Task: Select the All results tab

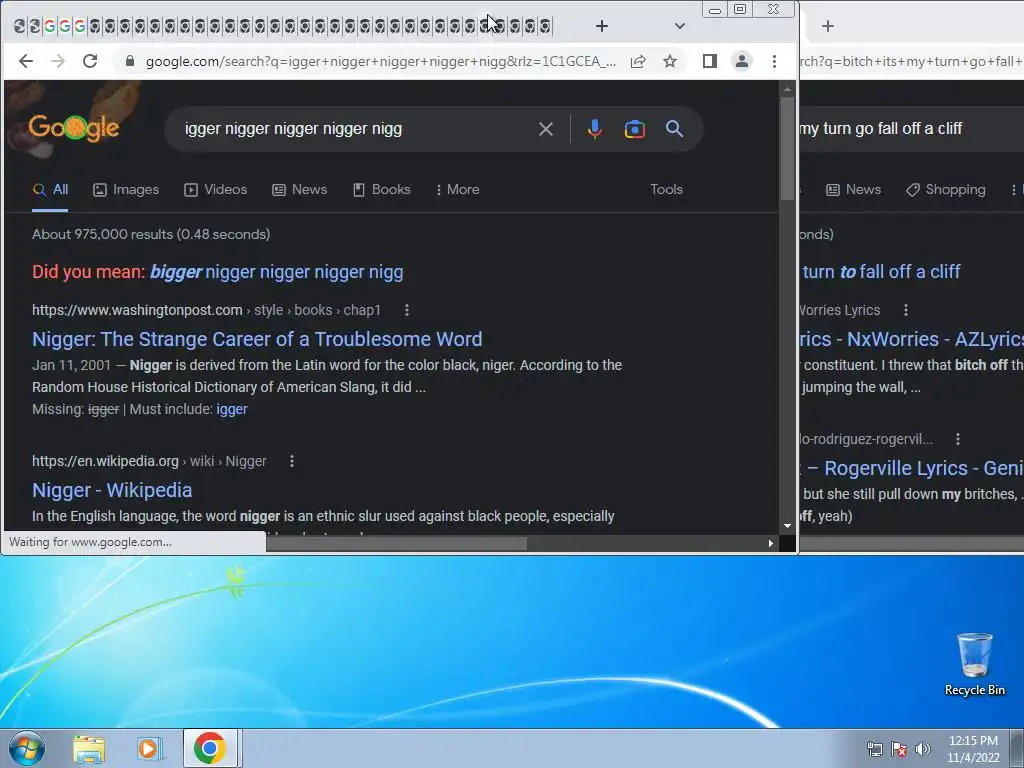Action: [50, 189]
